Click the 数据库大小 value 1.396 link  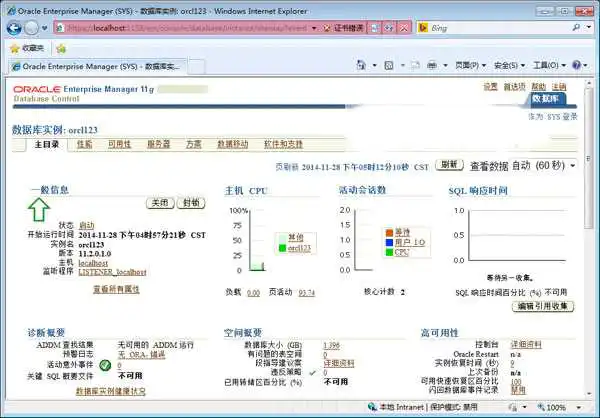click(331, 345)
